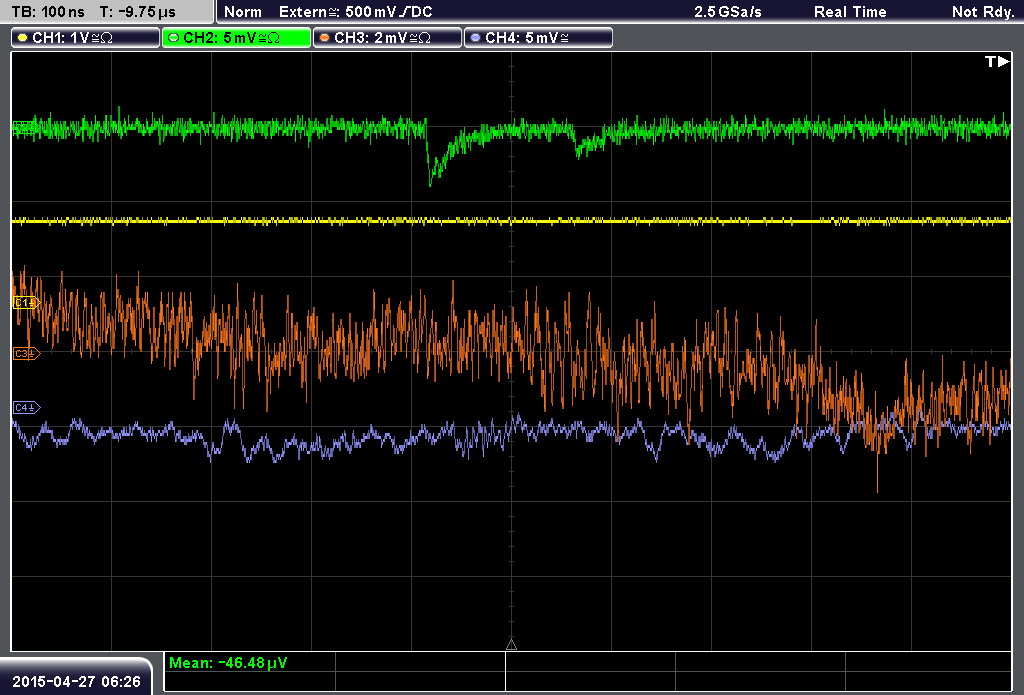1024x695 pixels.
Task: Click the Mean: -46.48 µV measurement
Action: (227, 663)
